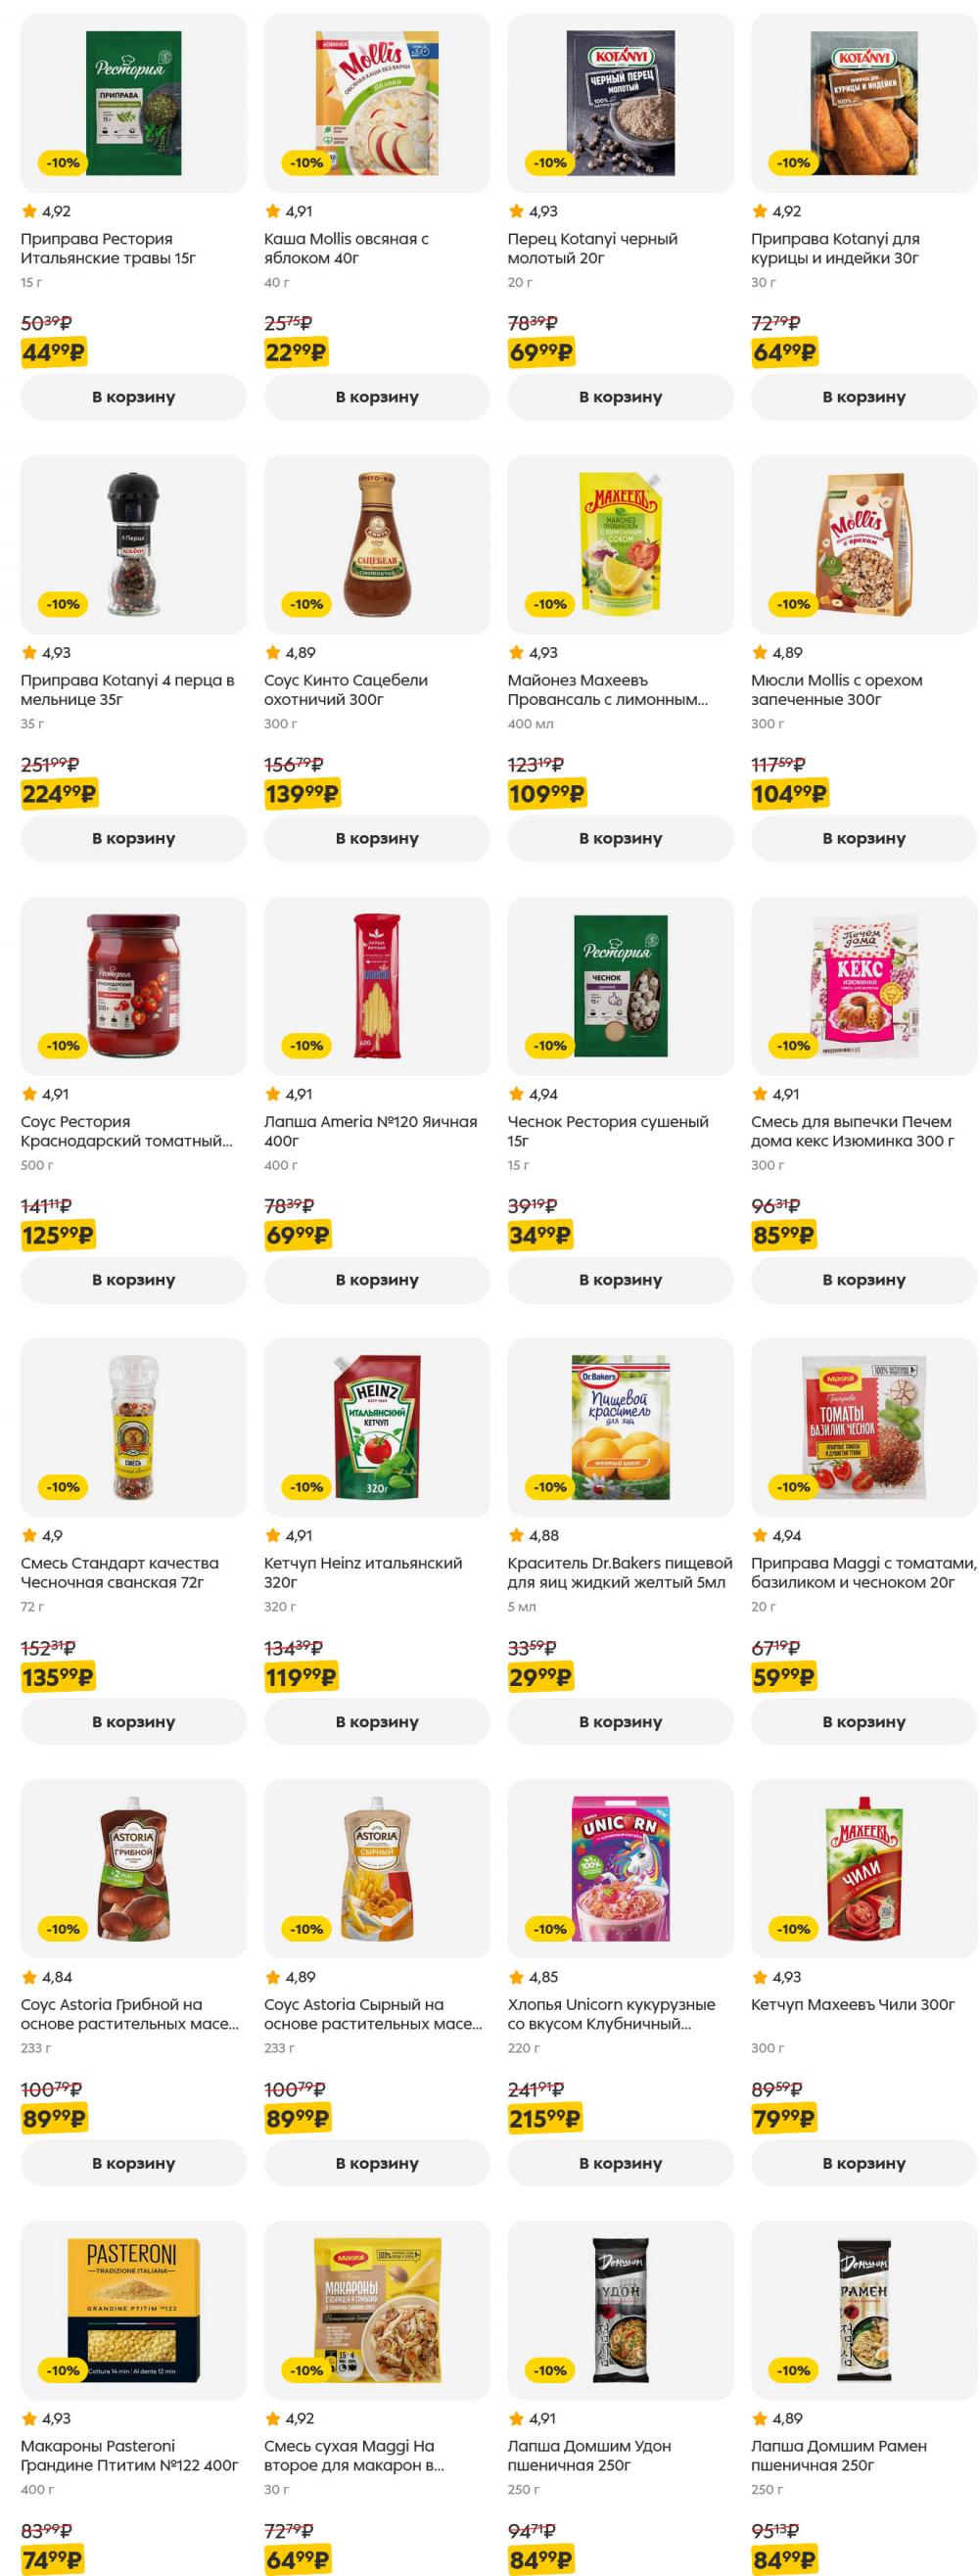The height and width of the screenshot is (2576, 979).
Task: Click the discount badge on Чеснок Ресtория
Action: [x=550, y=1046]
